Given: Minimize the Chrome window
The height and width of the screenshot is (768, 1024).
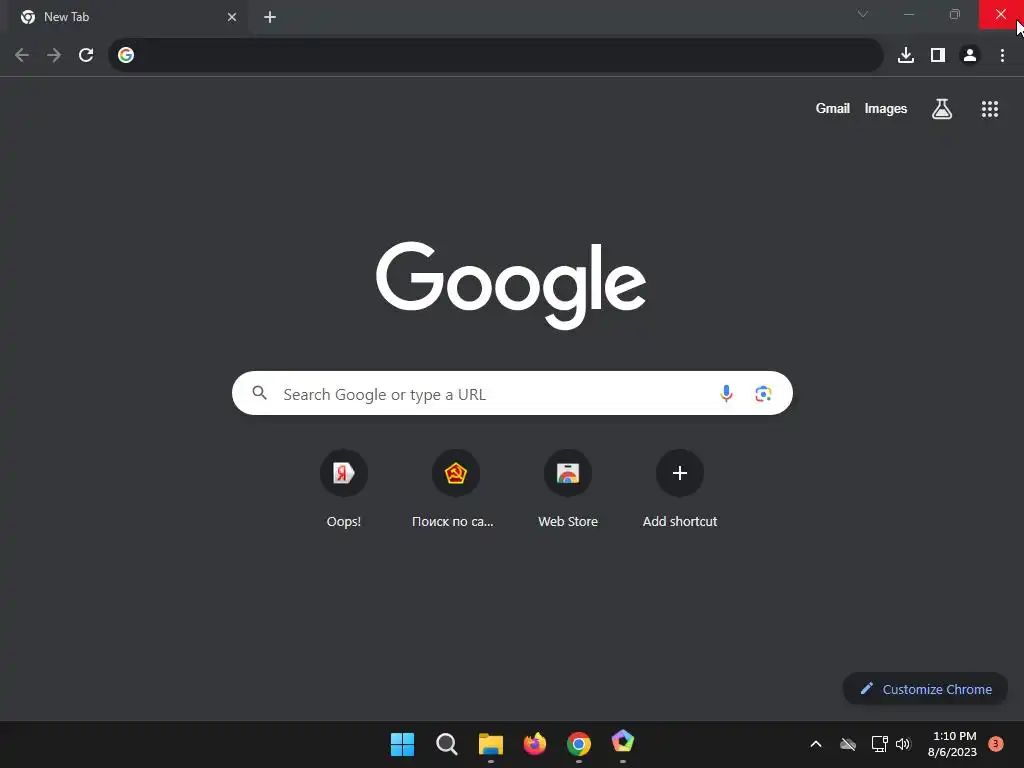Looking at the screenshot, I should tap(909, 14).
